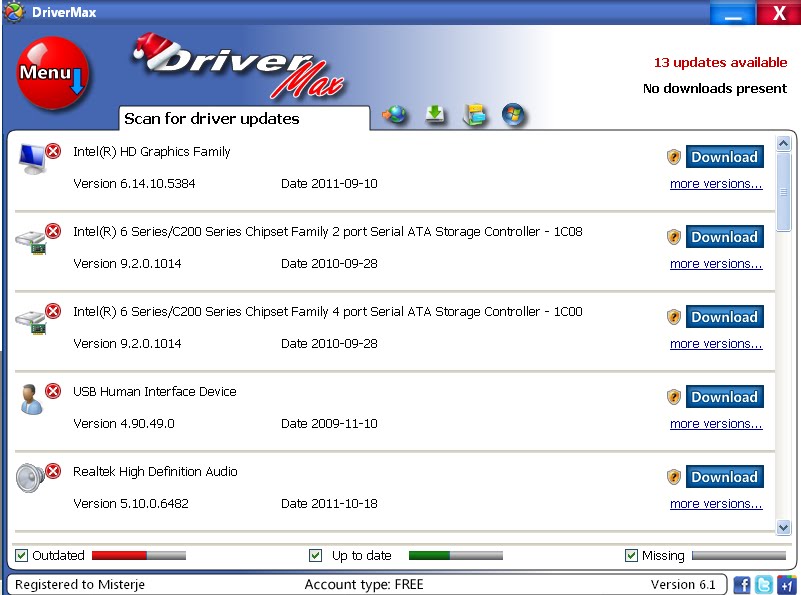
Task: Open the red Menu button
Action: (x=53, y=73)
